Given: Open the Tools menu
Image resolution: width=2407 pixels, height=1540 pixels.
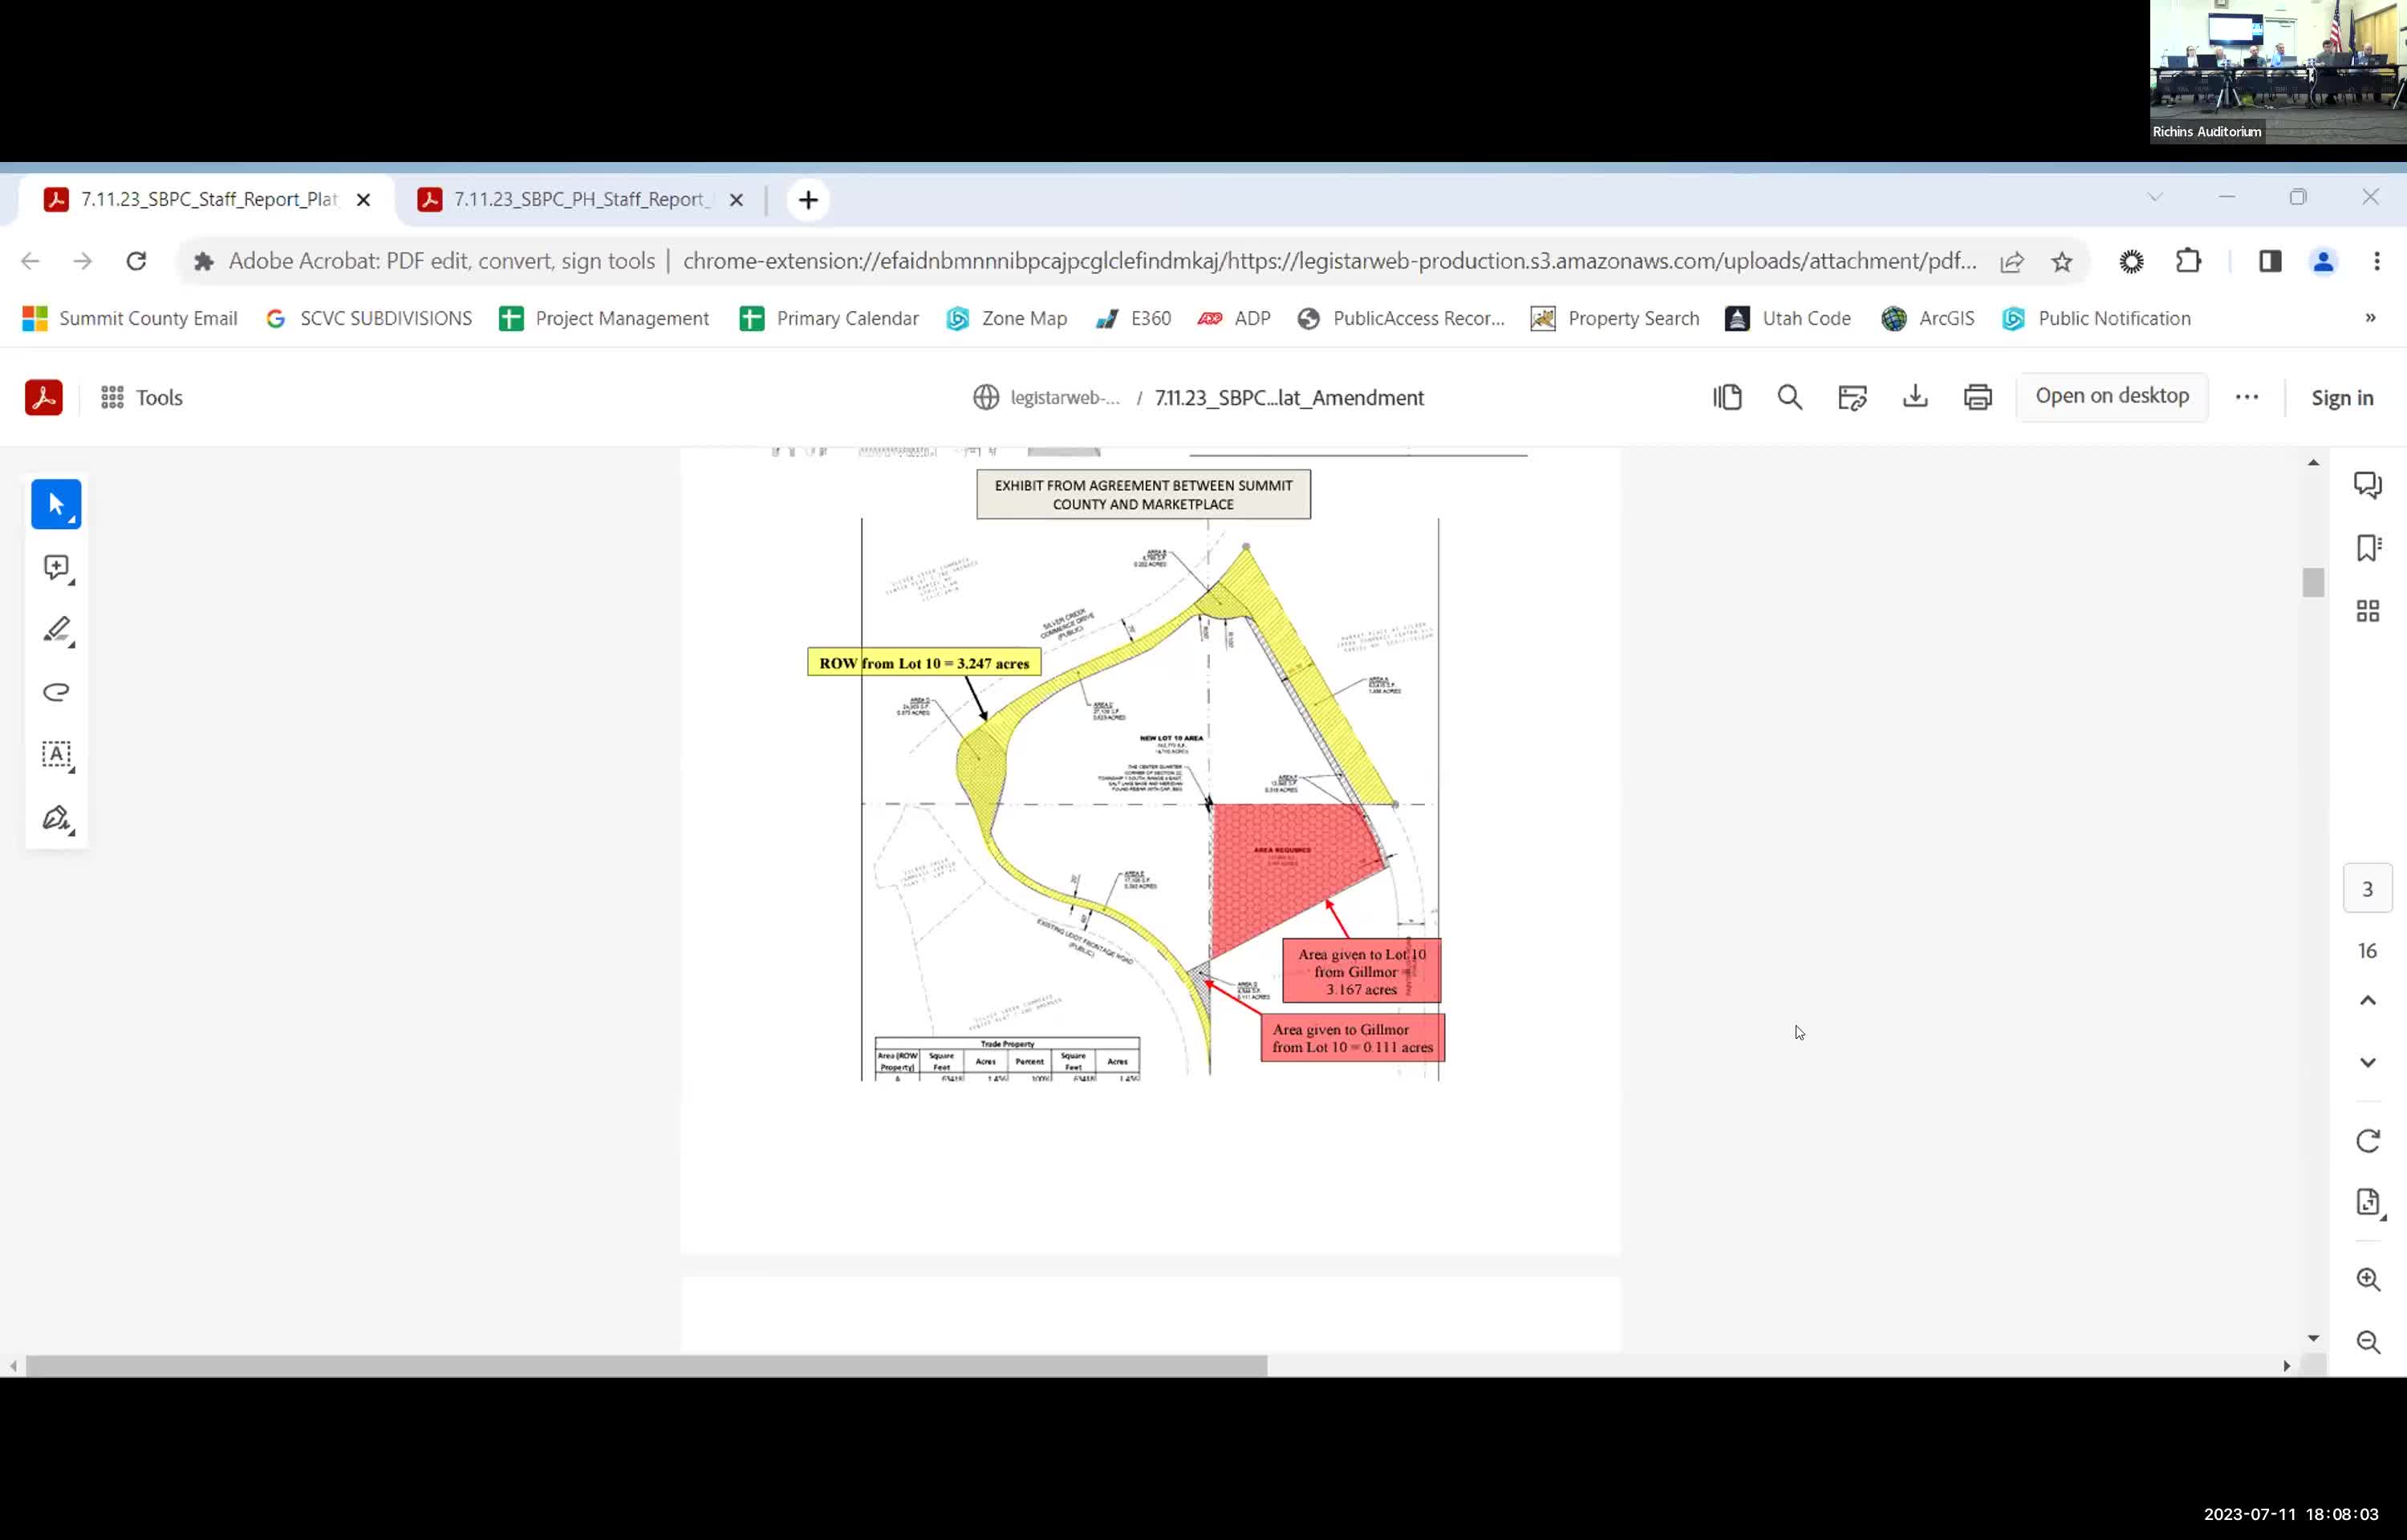Looking at the screenshot, I should coord(142,398).
